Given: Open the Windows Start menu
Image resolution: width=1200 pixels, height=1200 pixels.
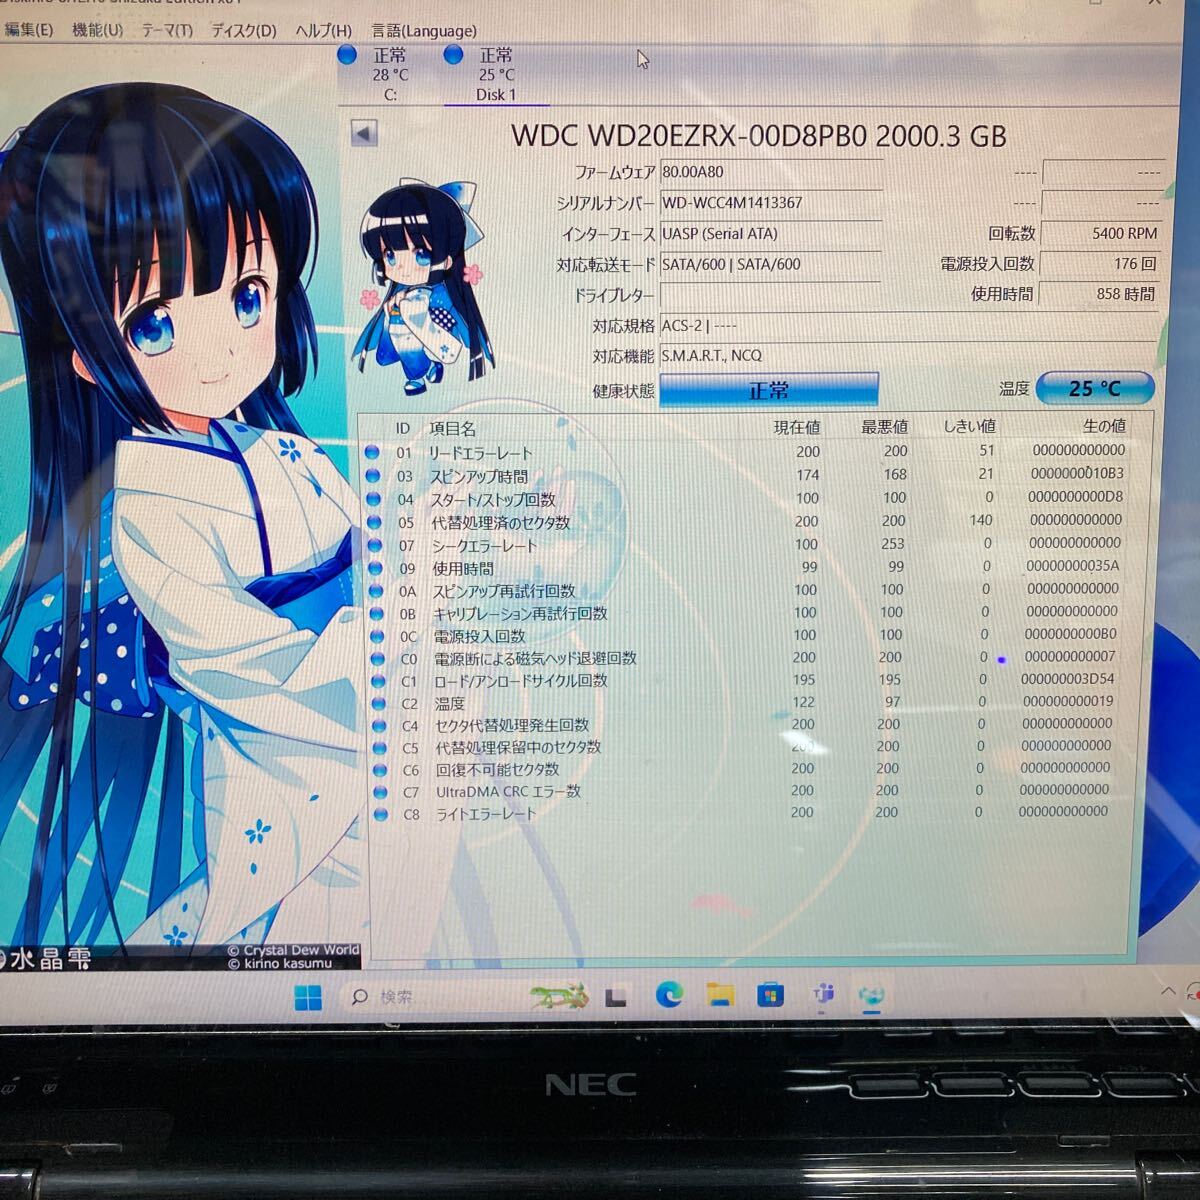Looking at the screenshot, I should (x=308, y=997).
